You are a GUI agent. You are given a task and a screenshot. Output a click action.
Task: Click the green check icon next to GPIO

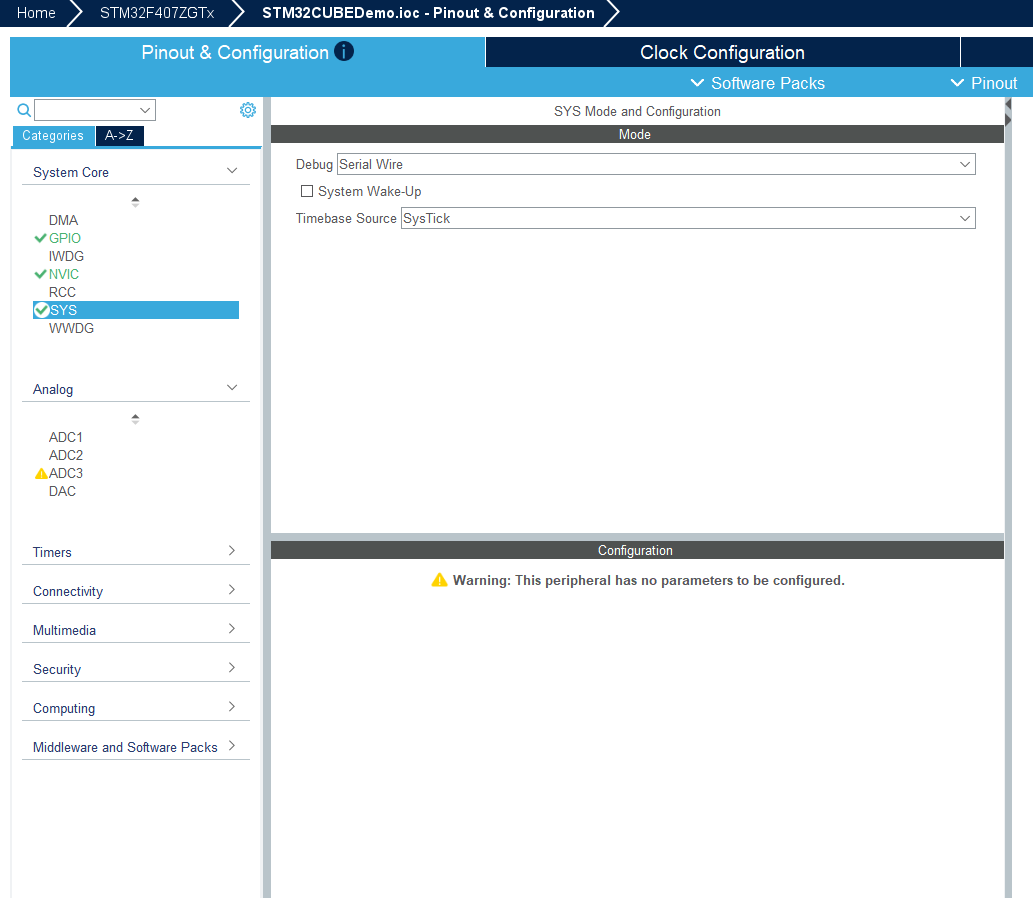40,238
